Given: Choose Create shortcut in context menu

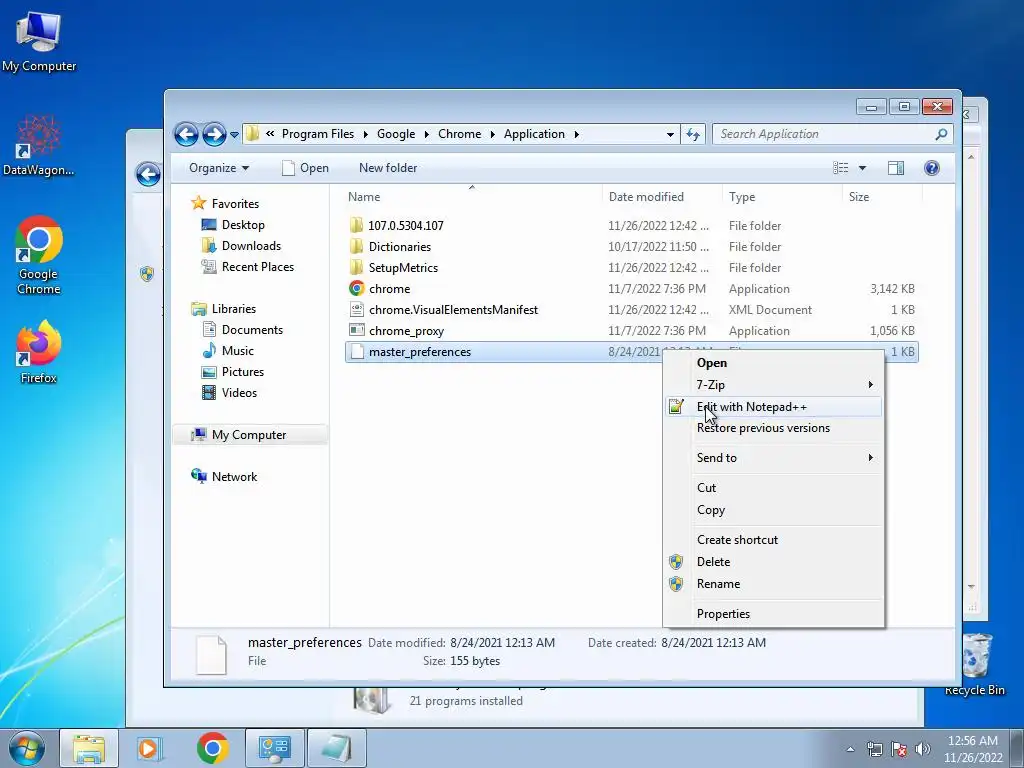Looking at the screenshot, I should point(773,540).
